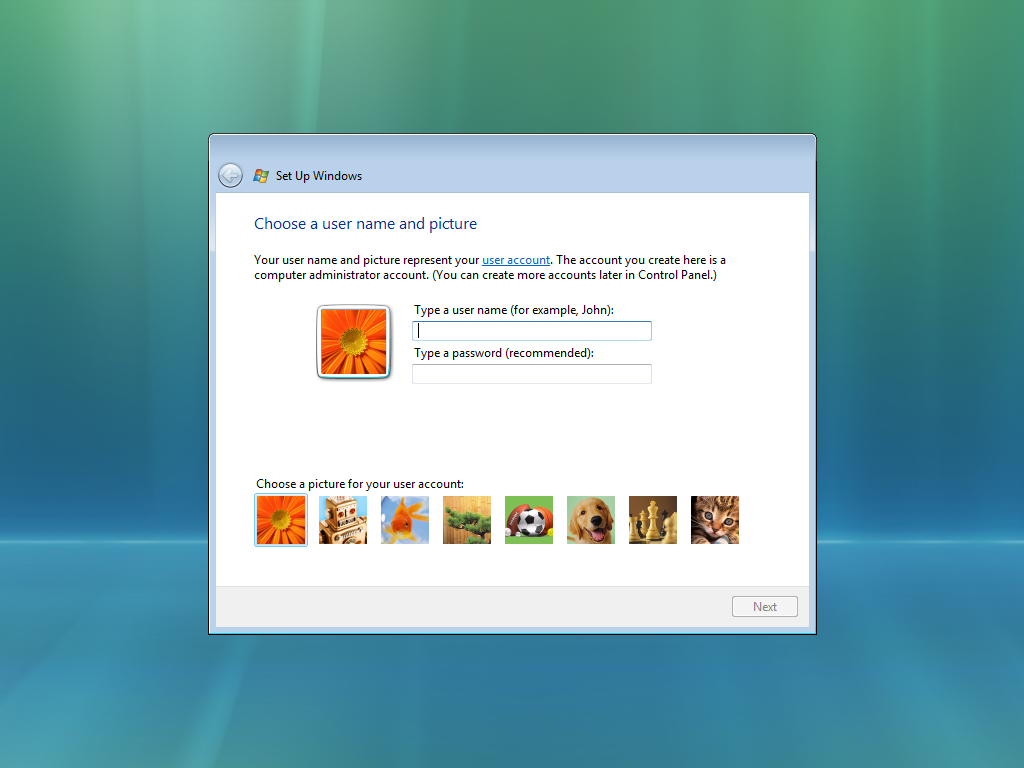1024x768 pixels.
Task: Click the Windows flag logo in title
Action: tap(261, 176)
